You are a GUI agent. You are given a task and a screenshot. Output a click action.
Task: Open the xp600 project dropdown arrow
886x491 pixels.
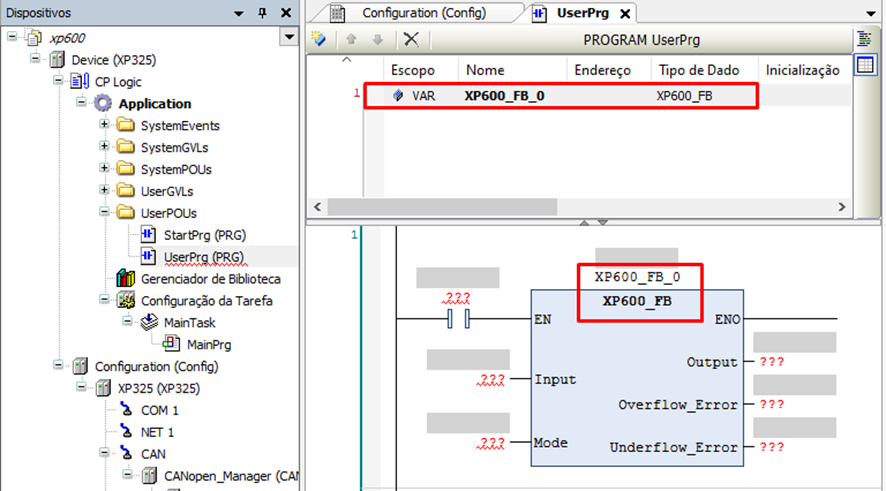click(x=289, y=37)
